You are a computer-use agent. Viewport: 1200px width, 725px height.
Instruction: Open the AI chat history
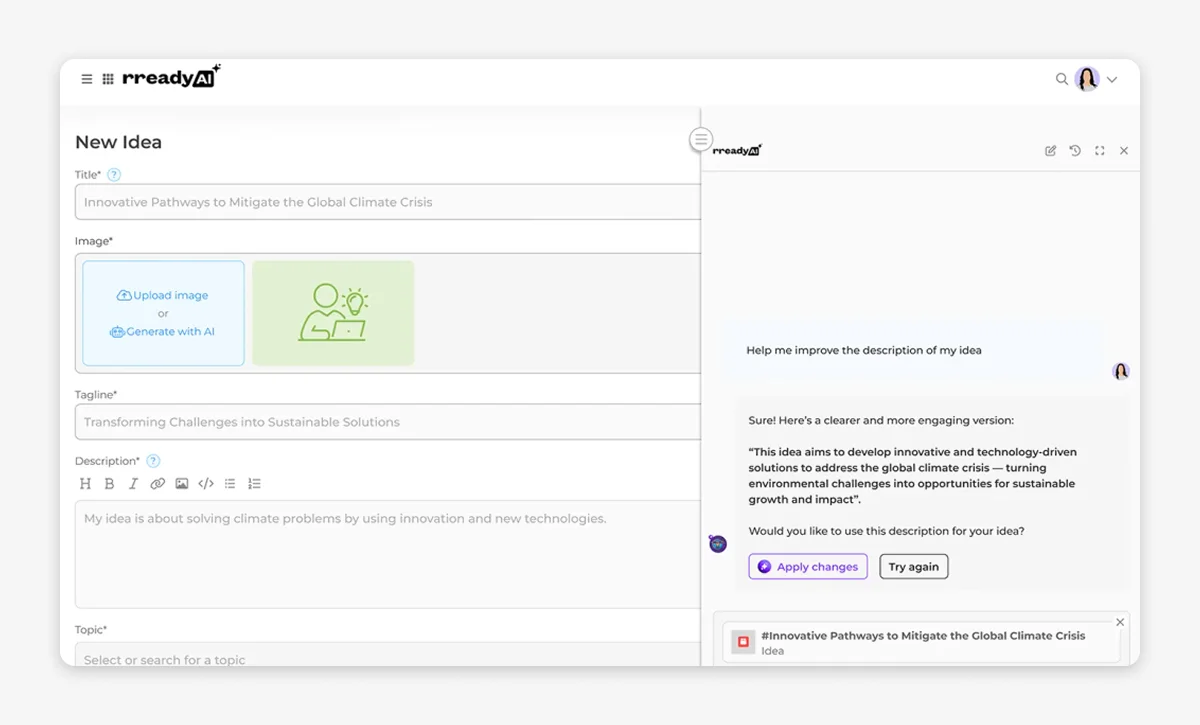tap(1075, 150)
